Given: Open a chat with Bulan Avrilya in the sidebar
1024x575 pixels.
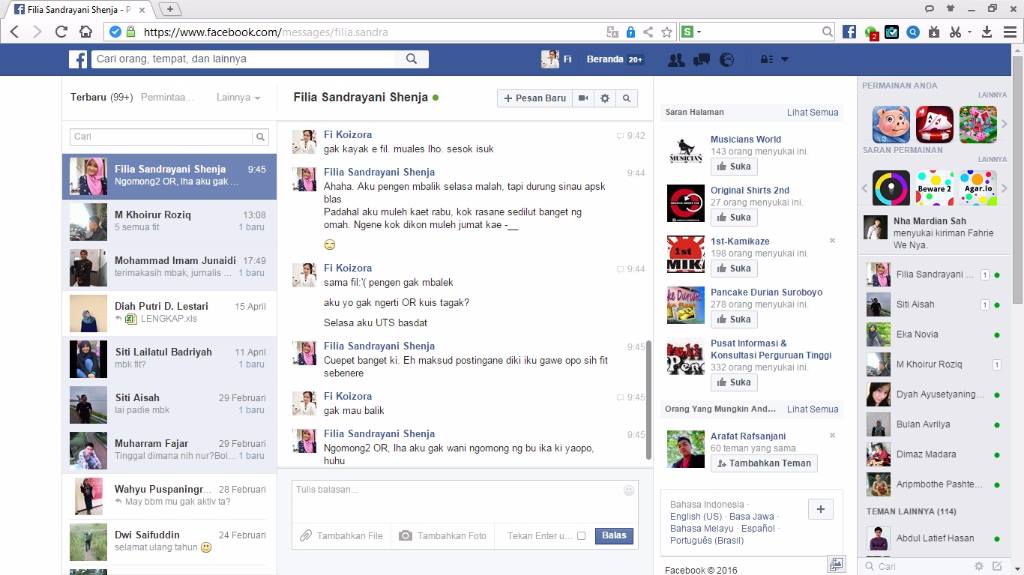Looking at the screenshot, I should (x=934, y=425).
